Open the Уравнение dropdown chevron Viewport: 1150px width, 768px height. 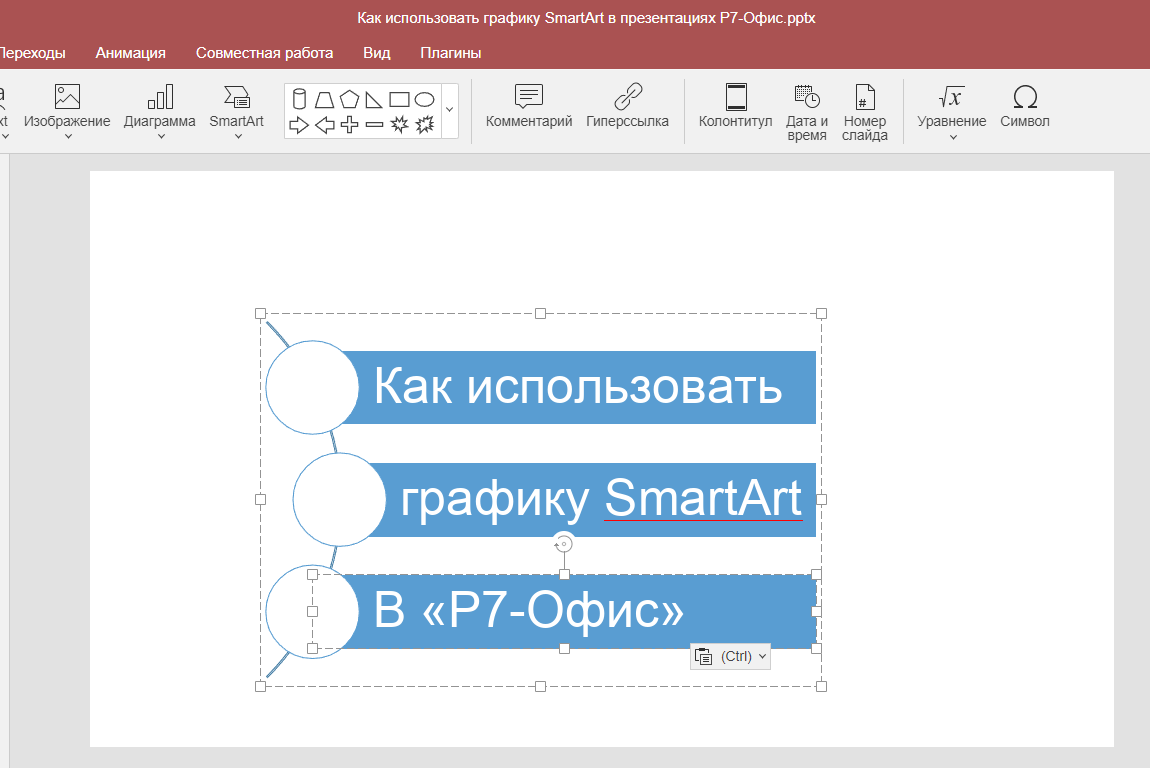pos(953,136)
